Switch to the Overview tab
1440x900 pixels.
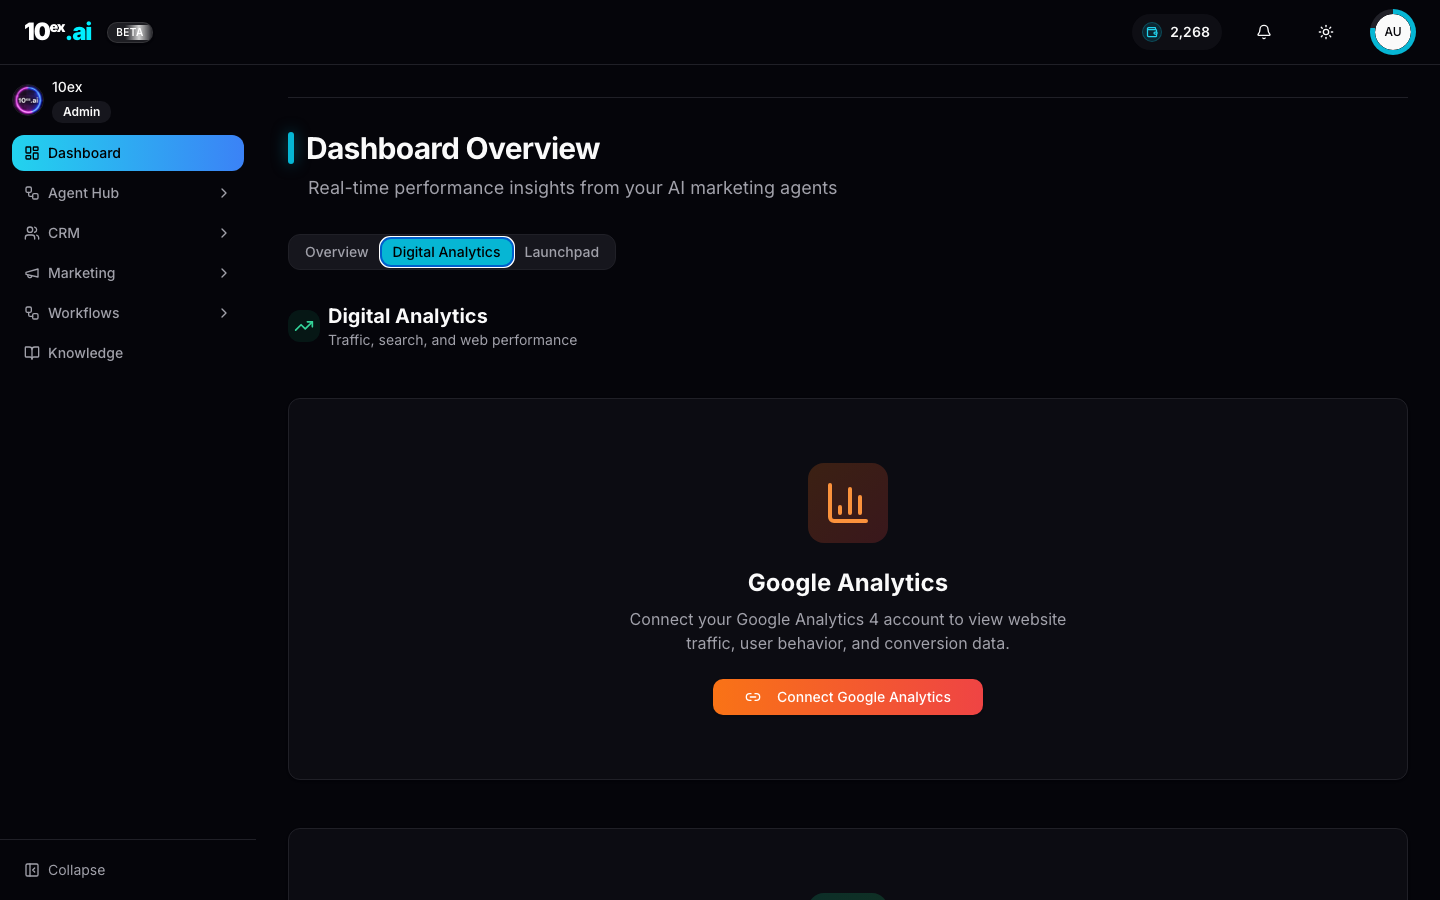(x=336, y=252)
